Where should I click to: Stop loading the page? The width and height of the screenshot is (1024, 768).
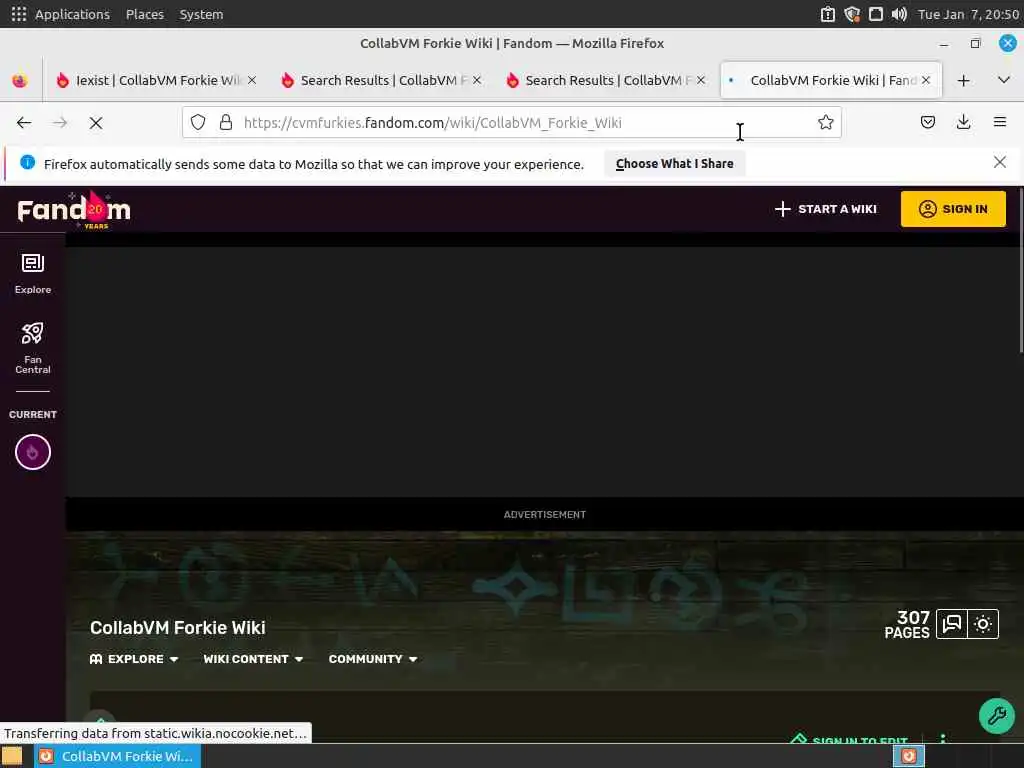[x=96, y=123]
